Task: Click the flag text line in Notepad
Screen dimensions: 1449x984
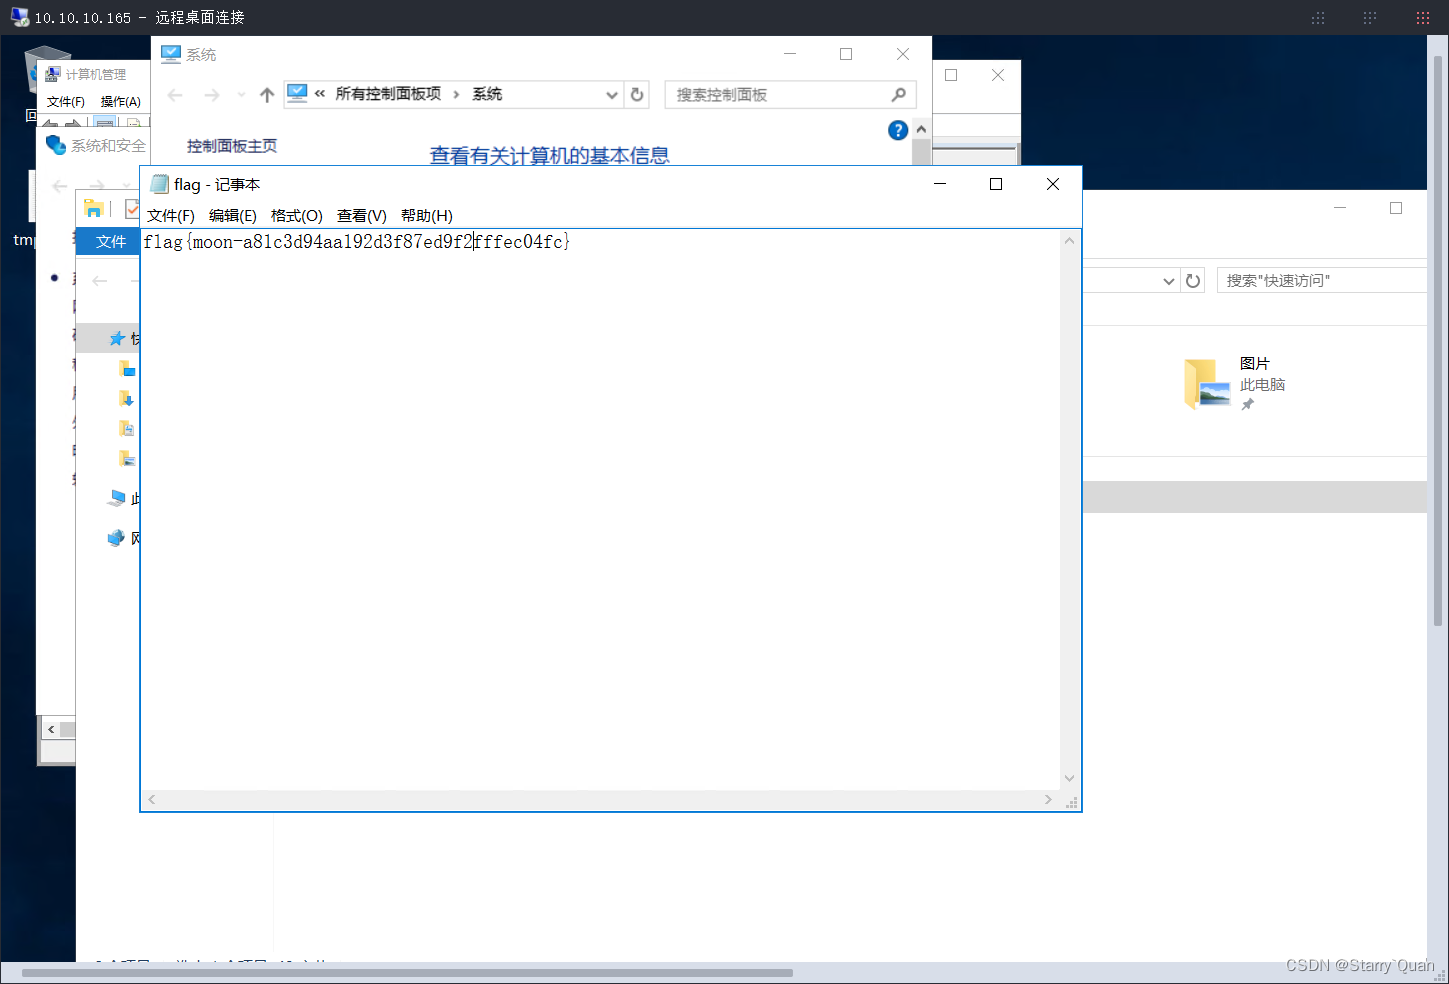Action: [x=356, y=242]
